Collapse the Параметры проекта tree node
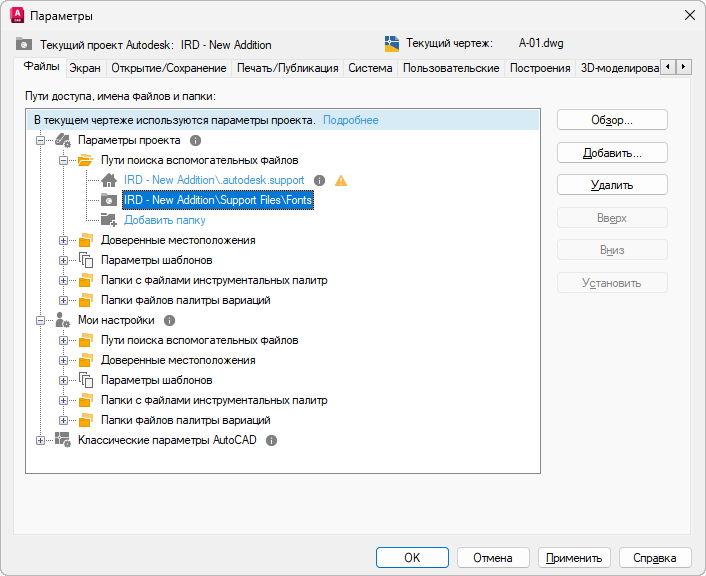The height and width of the screenshot is (576, 706). tap(41, 141)
